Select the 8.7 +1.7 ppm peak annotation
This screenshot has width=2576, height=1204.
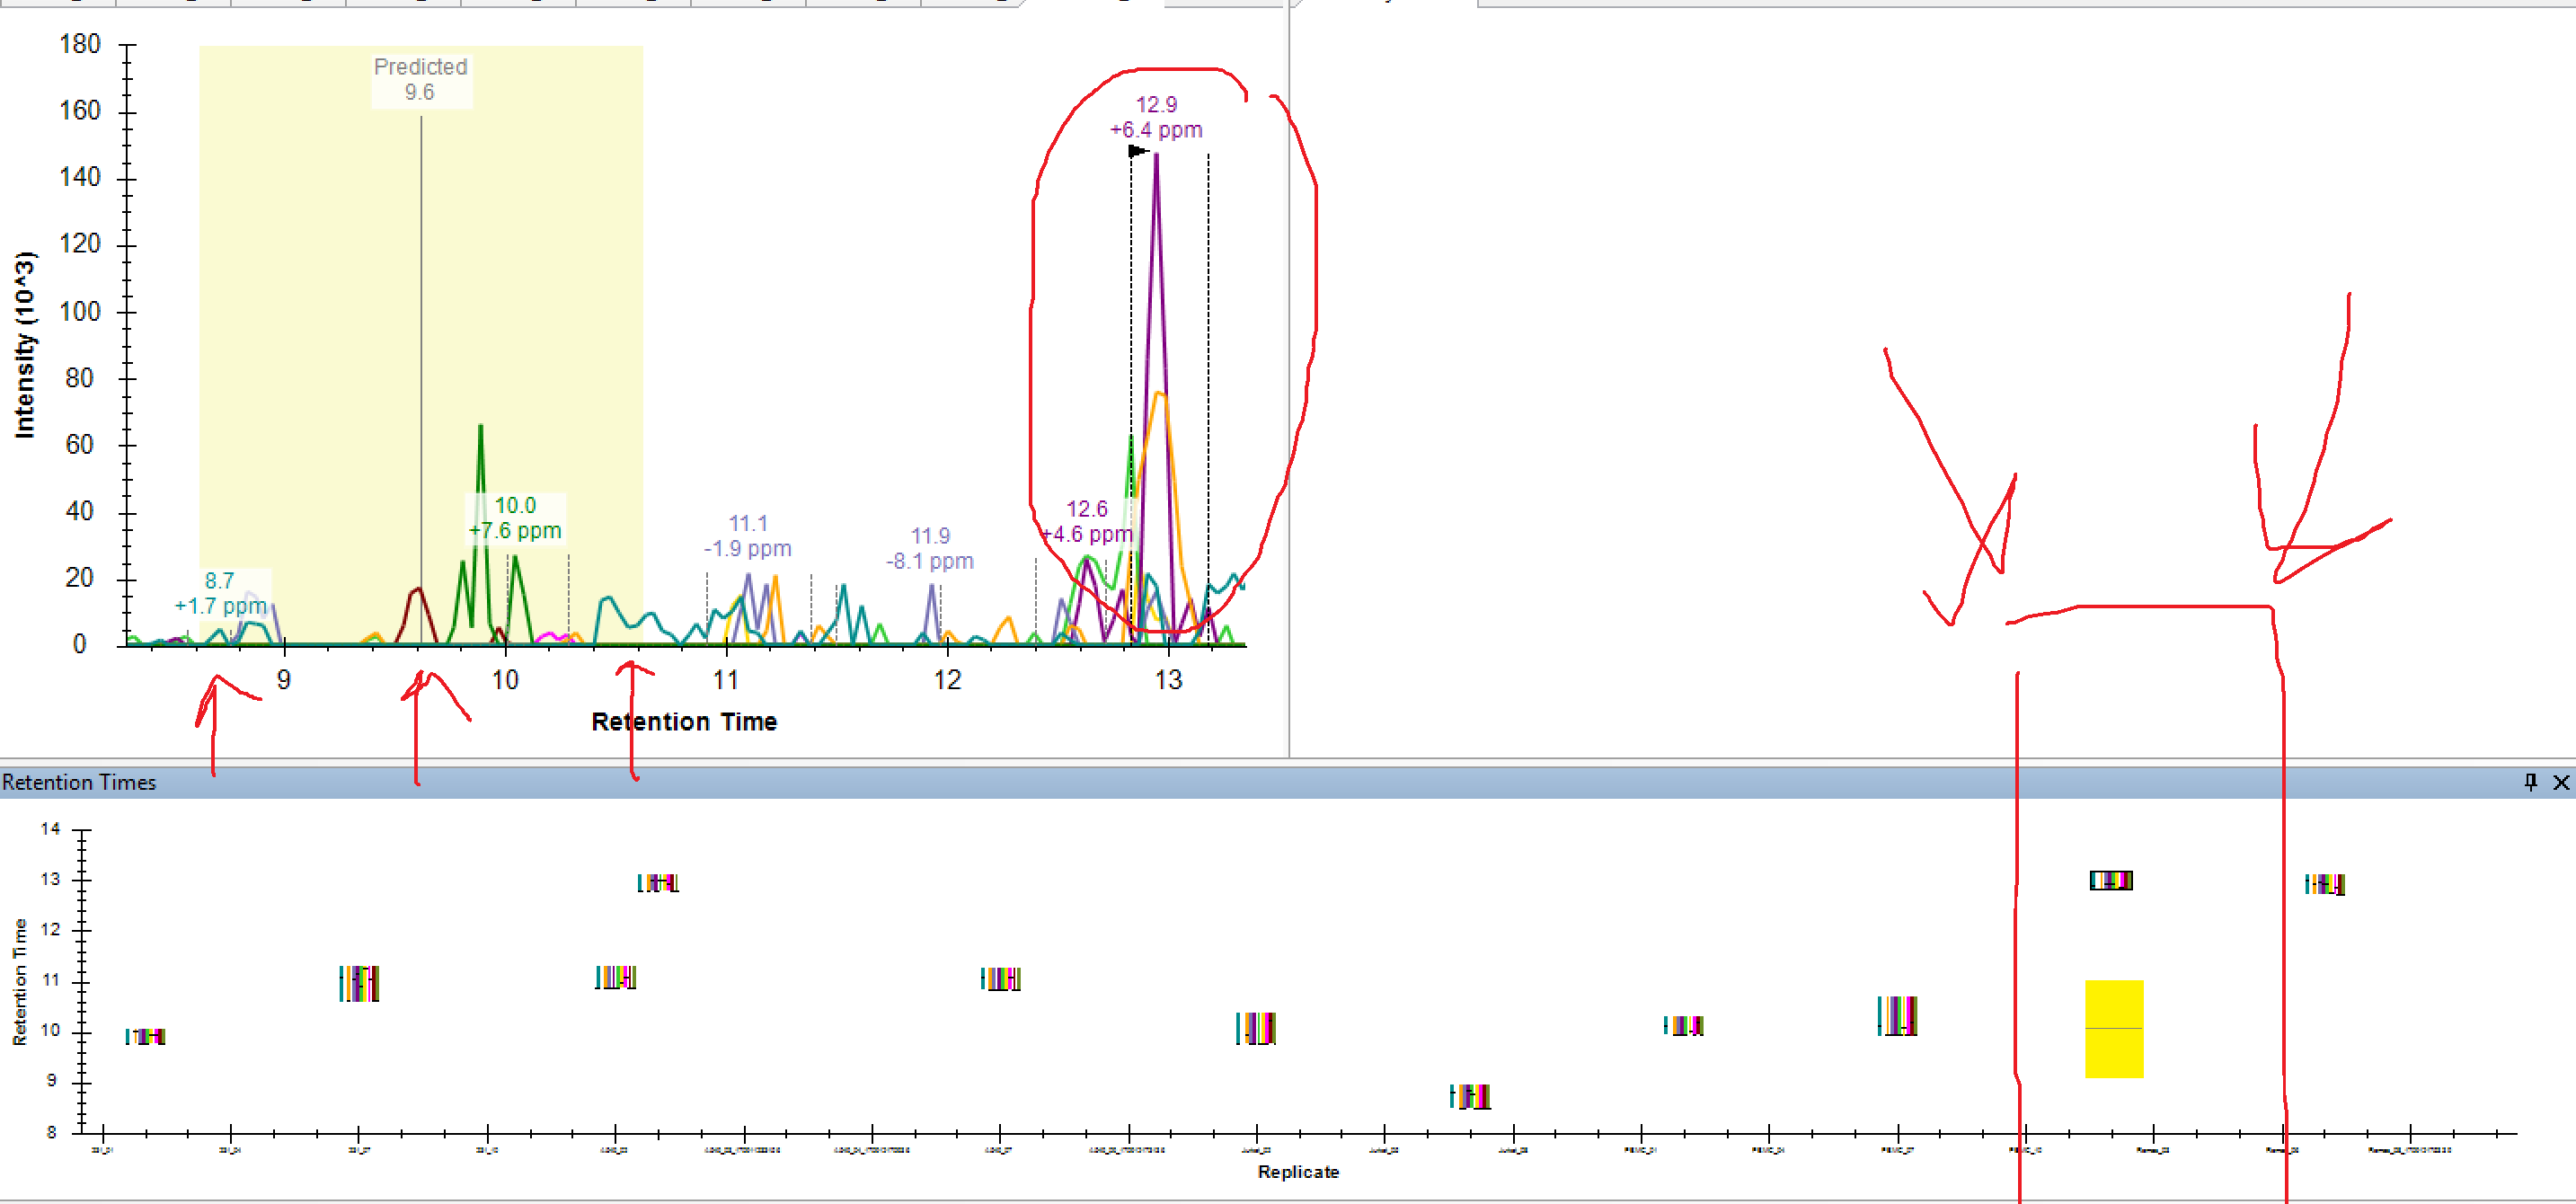point(220,593)
